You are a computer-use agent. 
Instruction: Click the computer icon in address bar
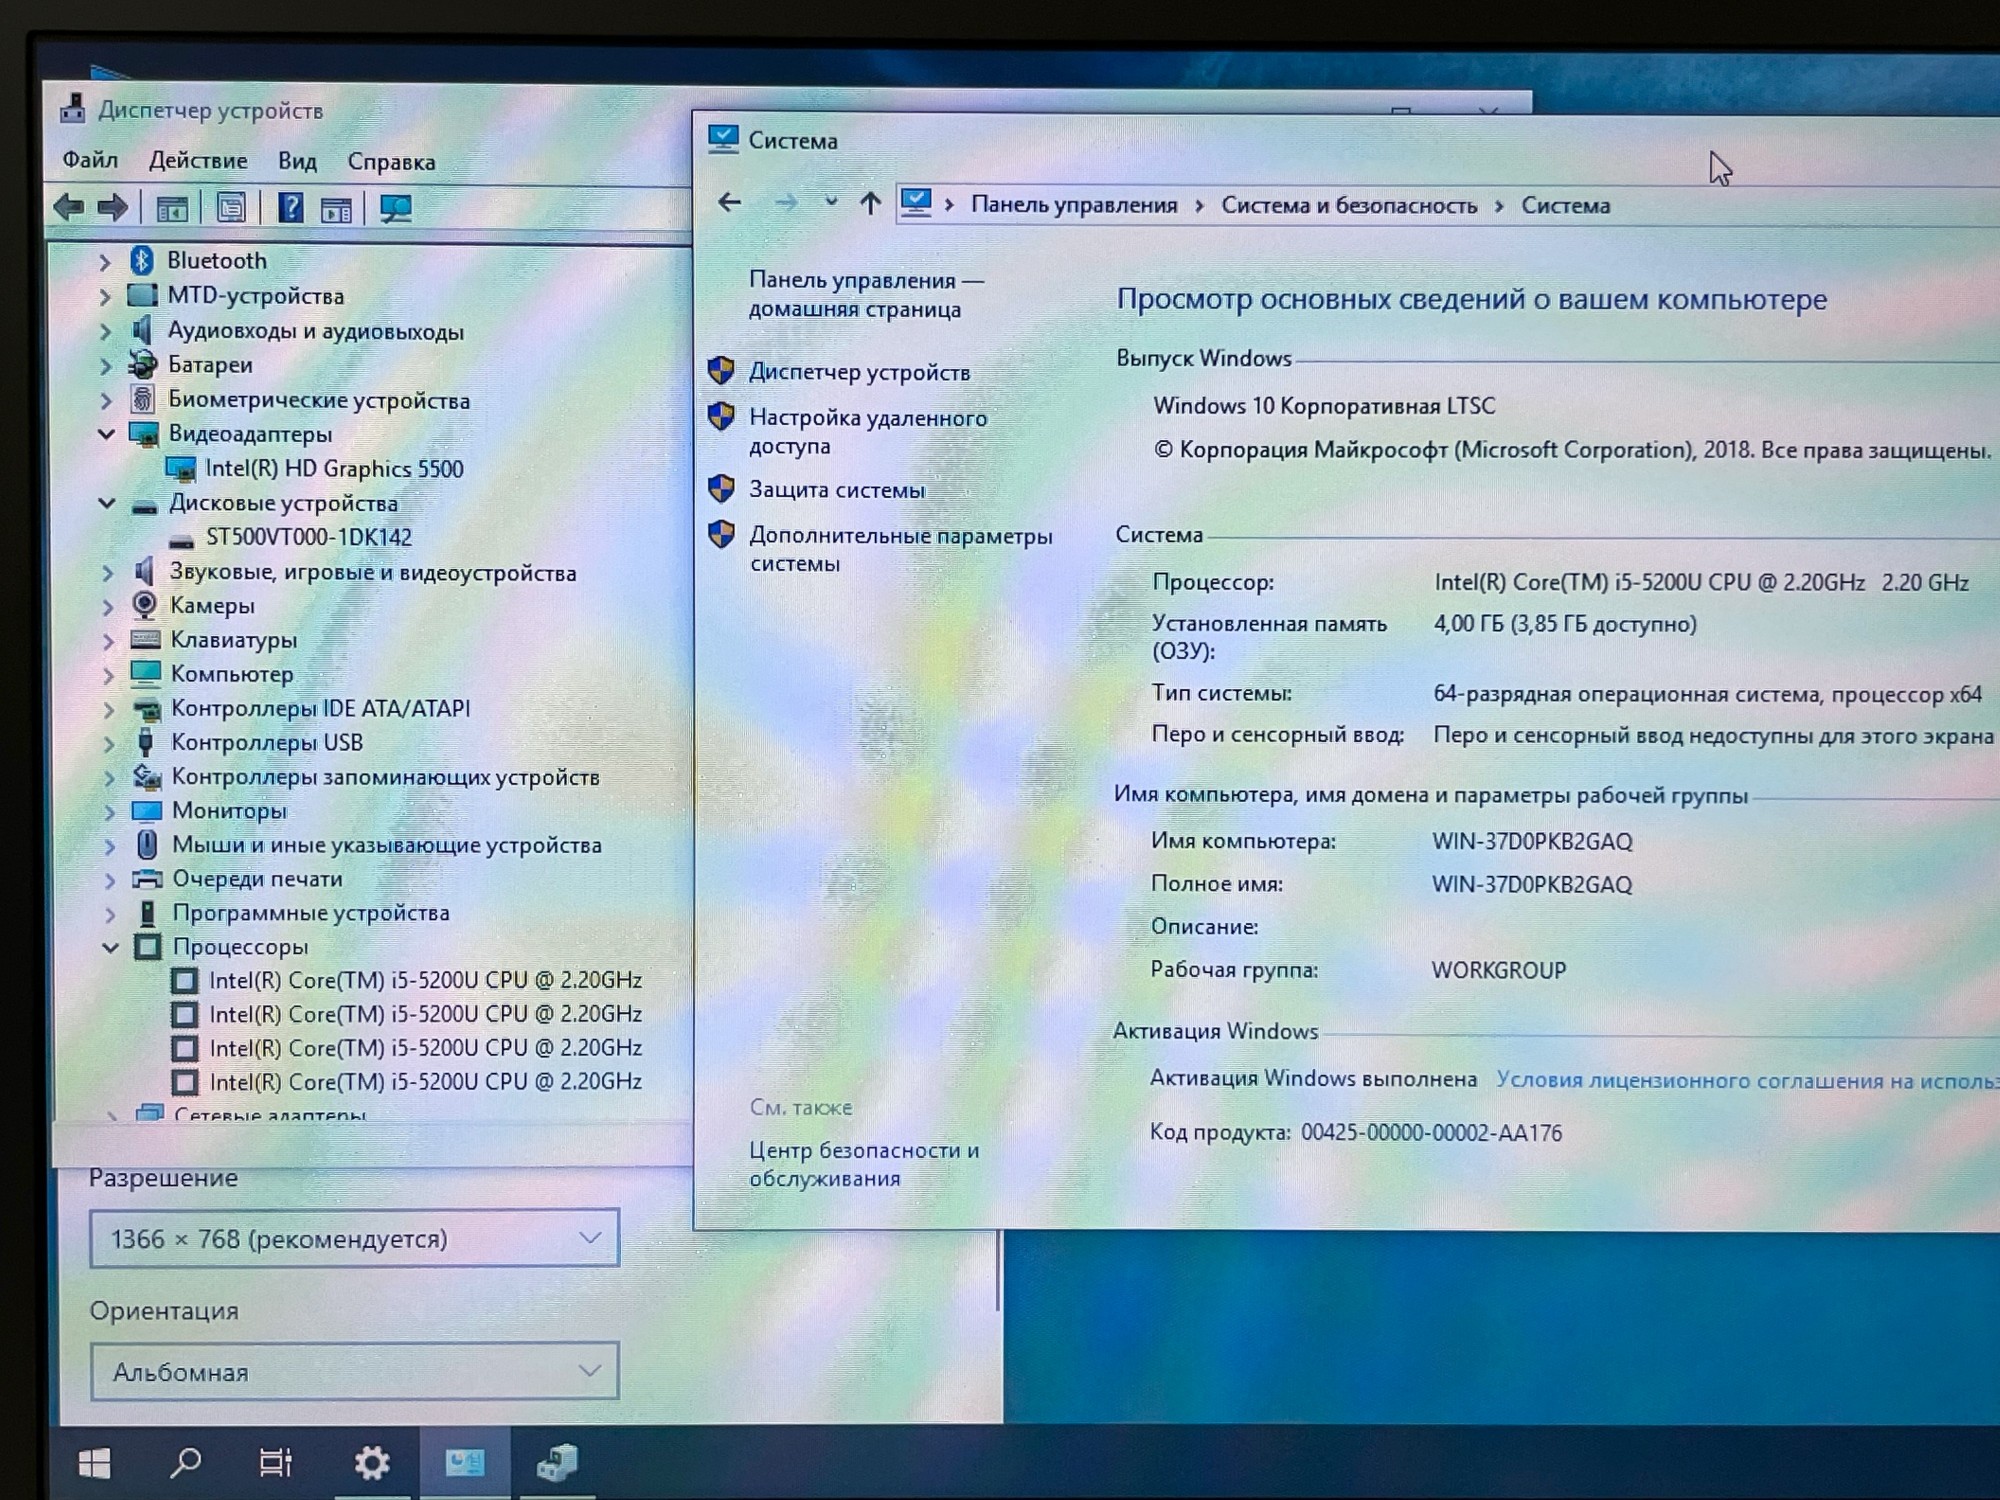(x=916, y=203)
